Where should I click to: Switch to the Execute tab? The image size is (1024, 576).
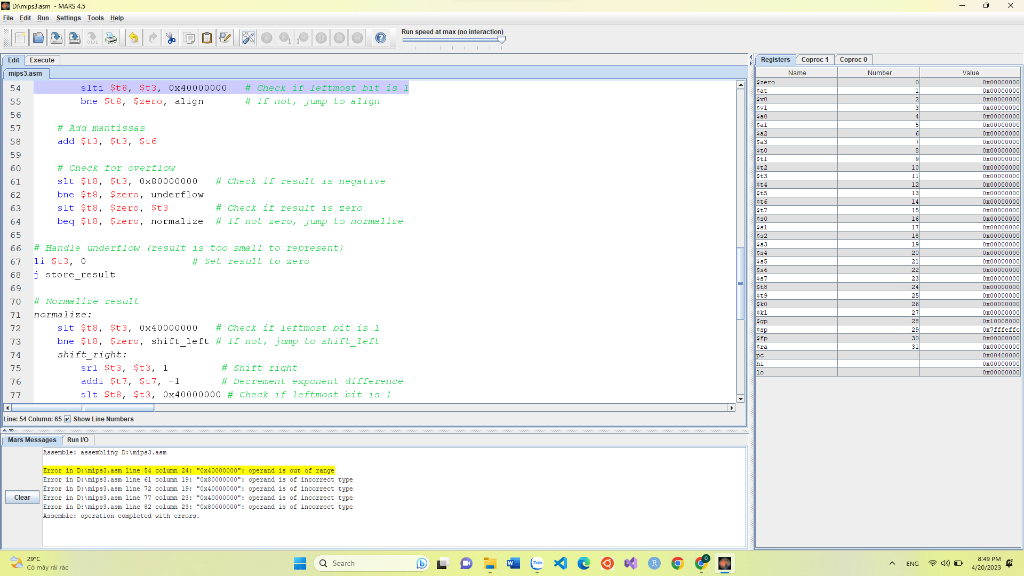click(x=42, y=60)
